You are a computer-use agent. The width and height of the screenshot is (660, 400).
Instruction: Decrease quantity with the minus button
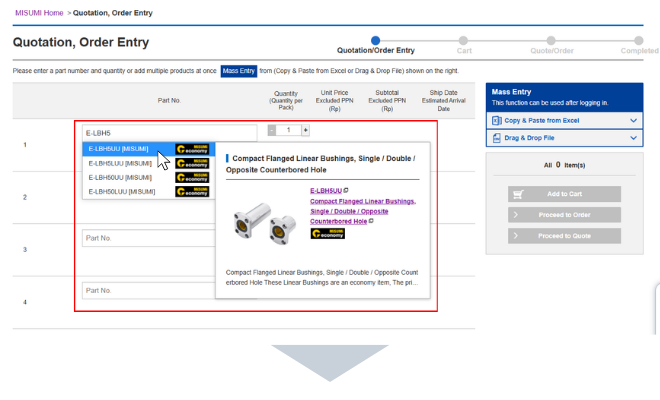click(272, 130)
